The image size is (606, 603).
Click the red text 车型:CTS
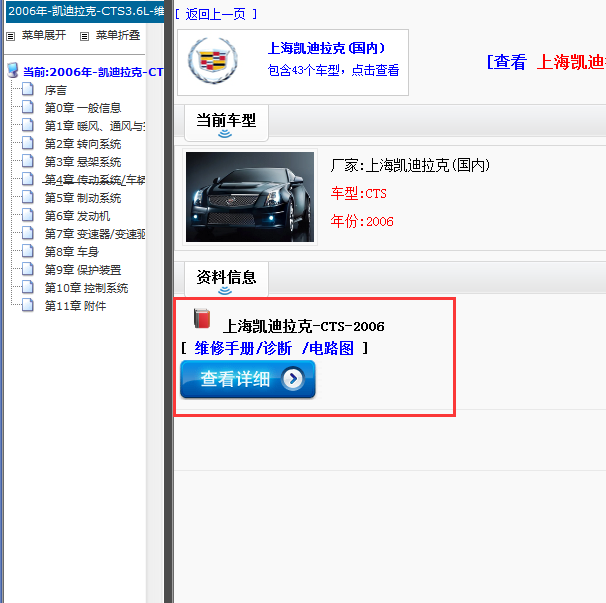coord(359,193)
